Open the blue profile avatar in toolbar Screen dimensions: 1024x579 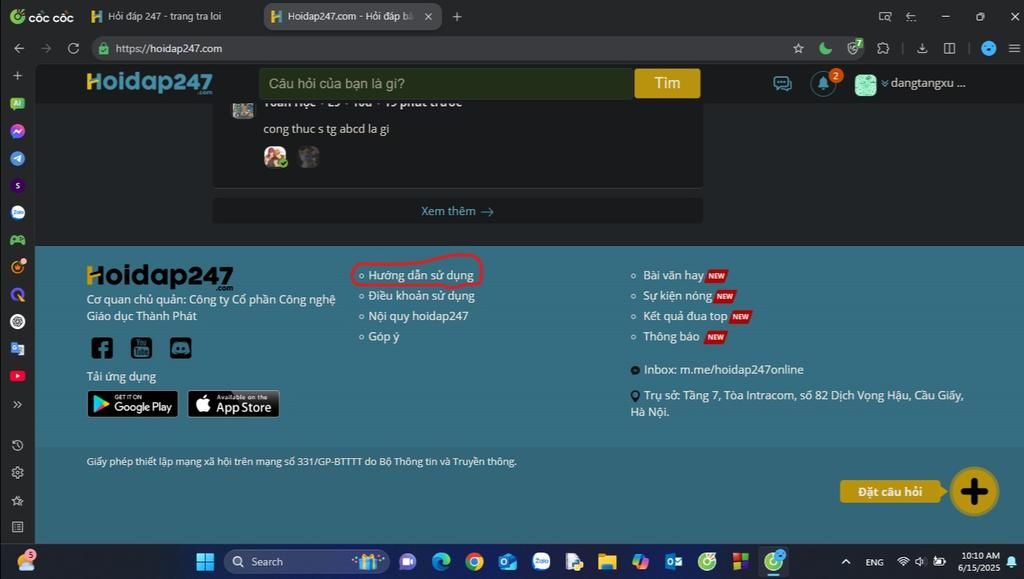988,48
